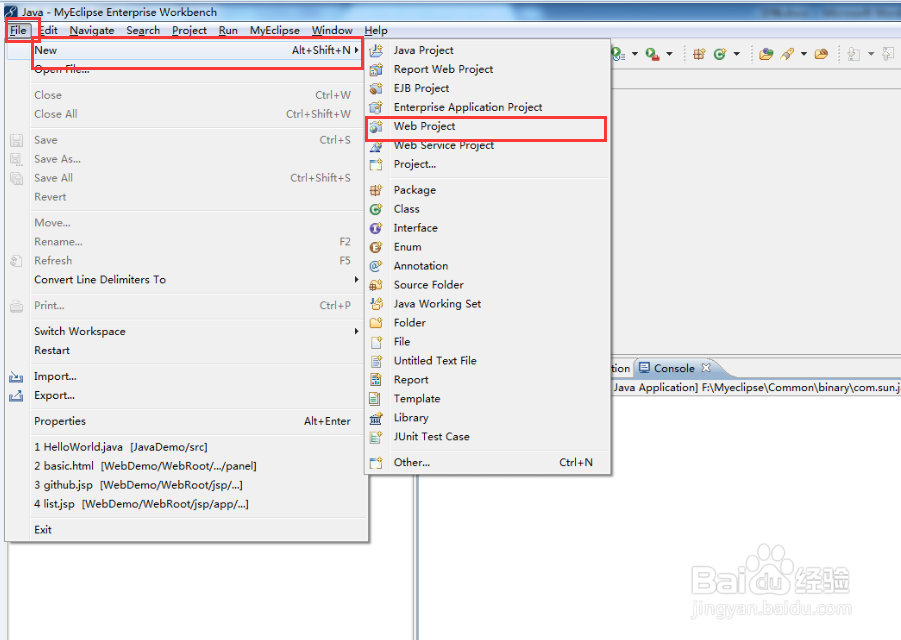The height and width of the screenshot is (640, 901).
Task: Open the Search menu in menu bar
Action: pos(143,30)
